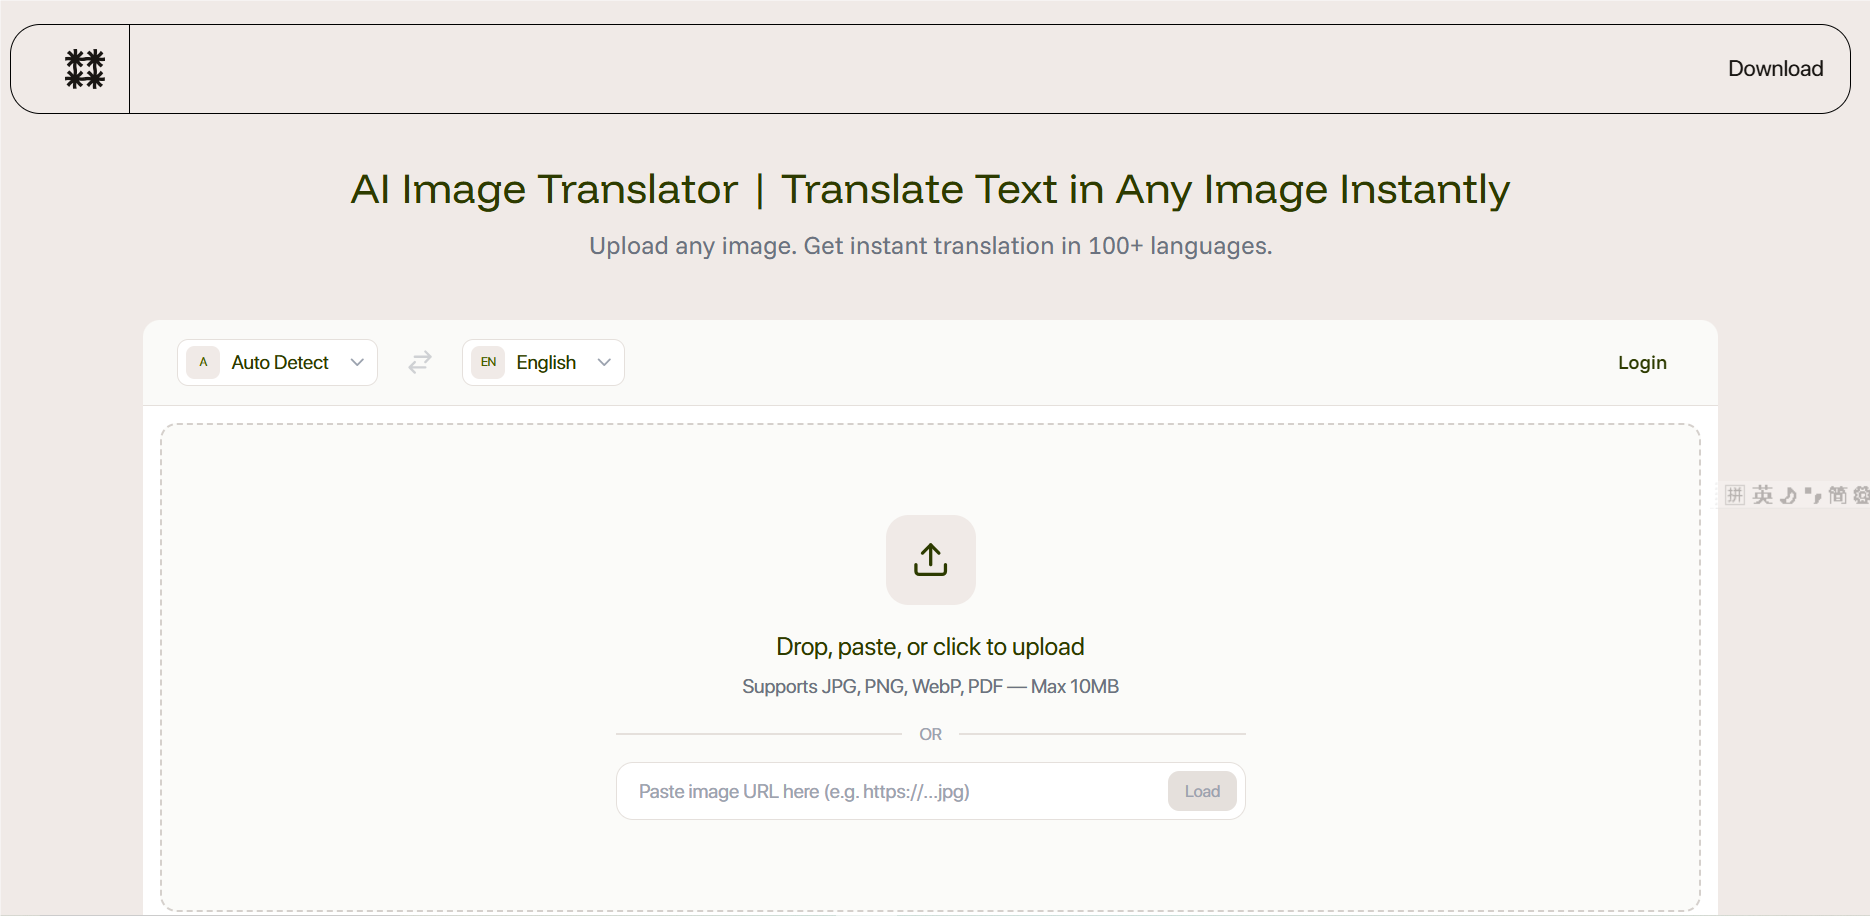Image resolution: width=1870 pixels, height=916 pixels.
Task: Toggle the 英 English input mode
Action: pyautogui.click(x=1762, y=495)
